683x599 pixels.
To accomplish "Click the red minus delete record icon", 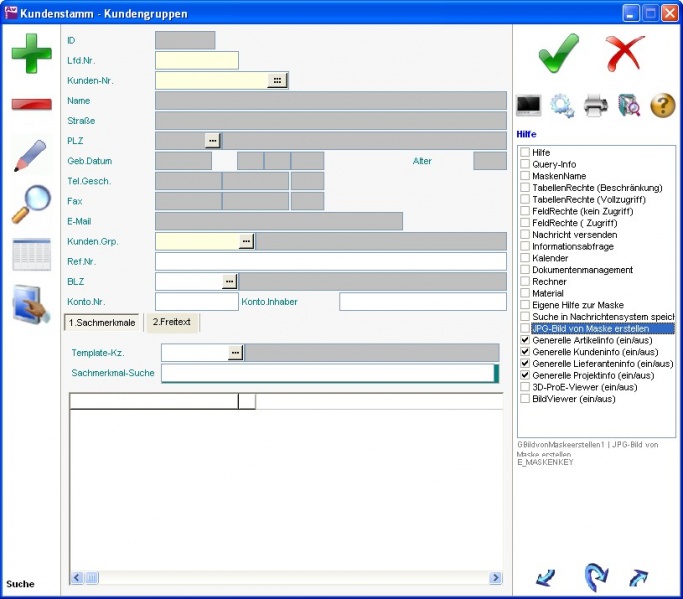I will tap(31, 104).
